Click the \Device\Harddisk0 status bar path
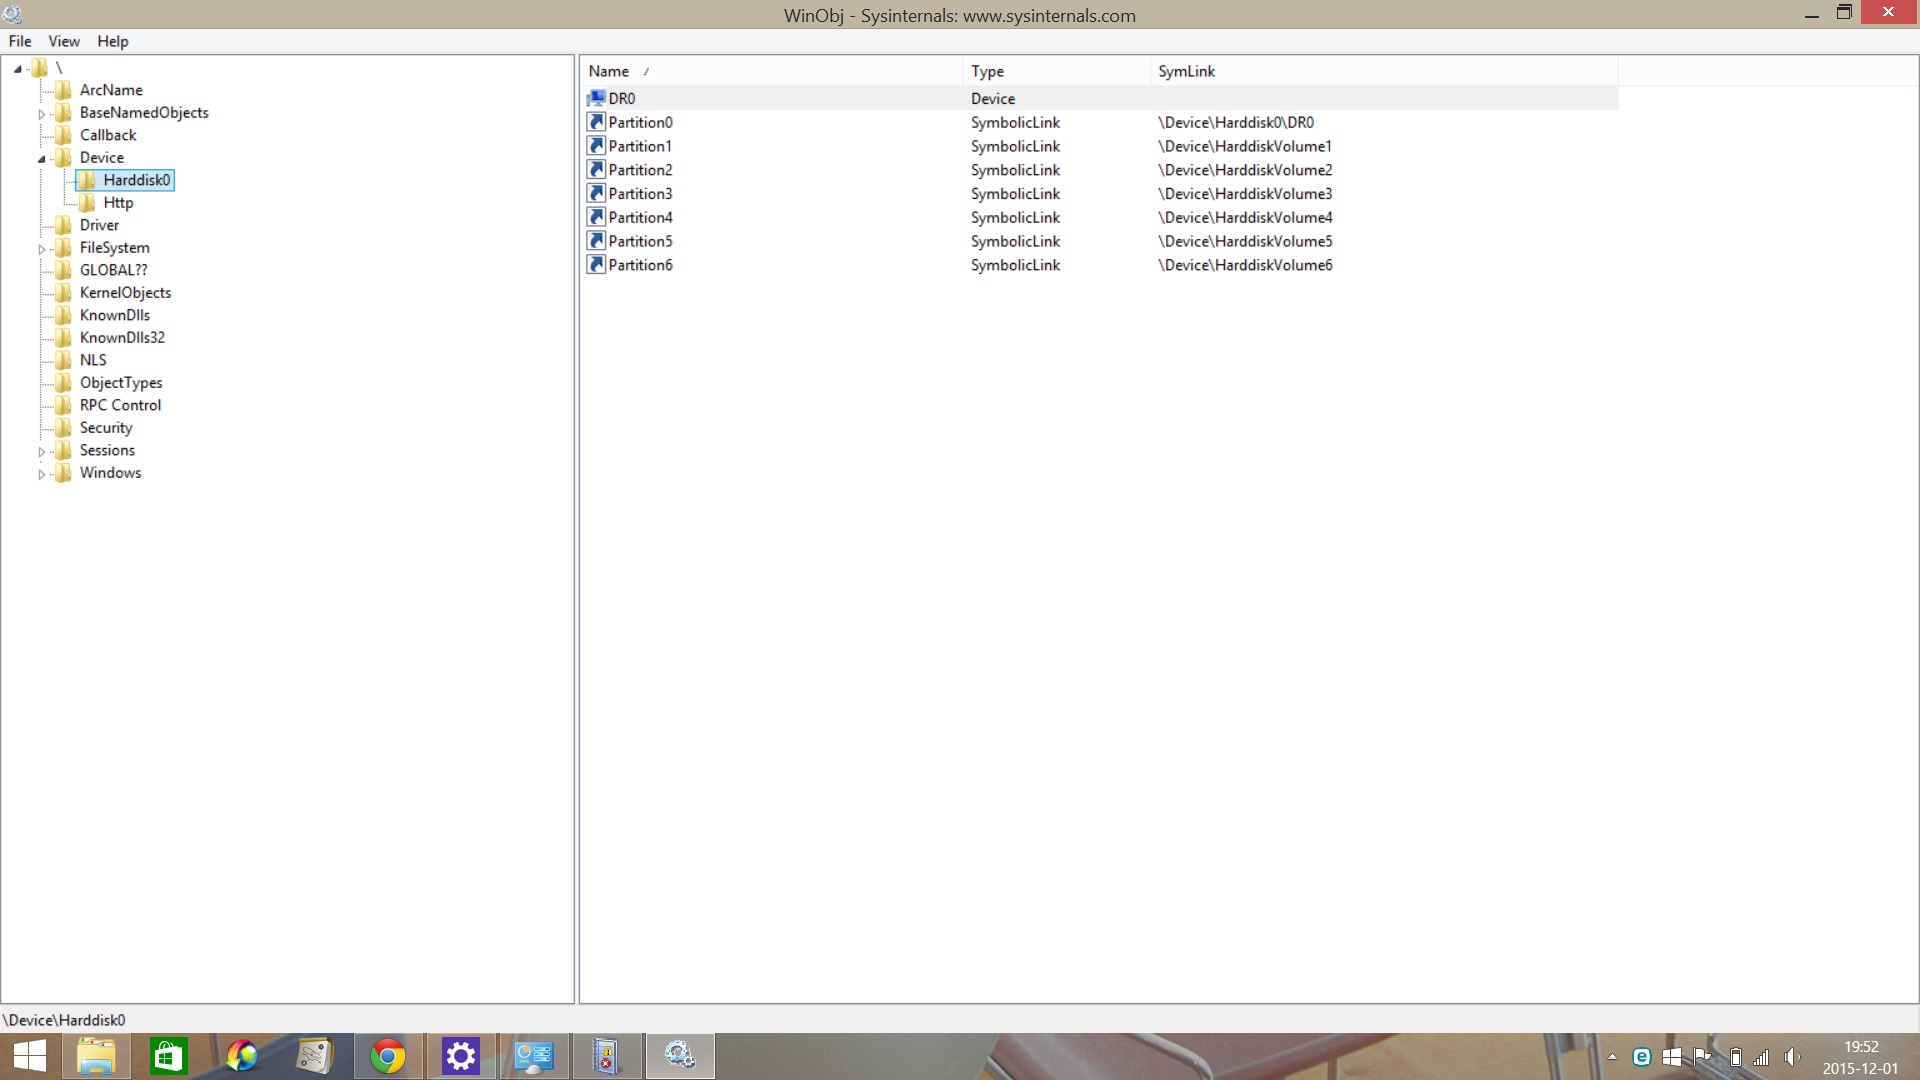The height and width of the screenshot is (1080, 1920). pyautogui.click(x=65, y=1020)
